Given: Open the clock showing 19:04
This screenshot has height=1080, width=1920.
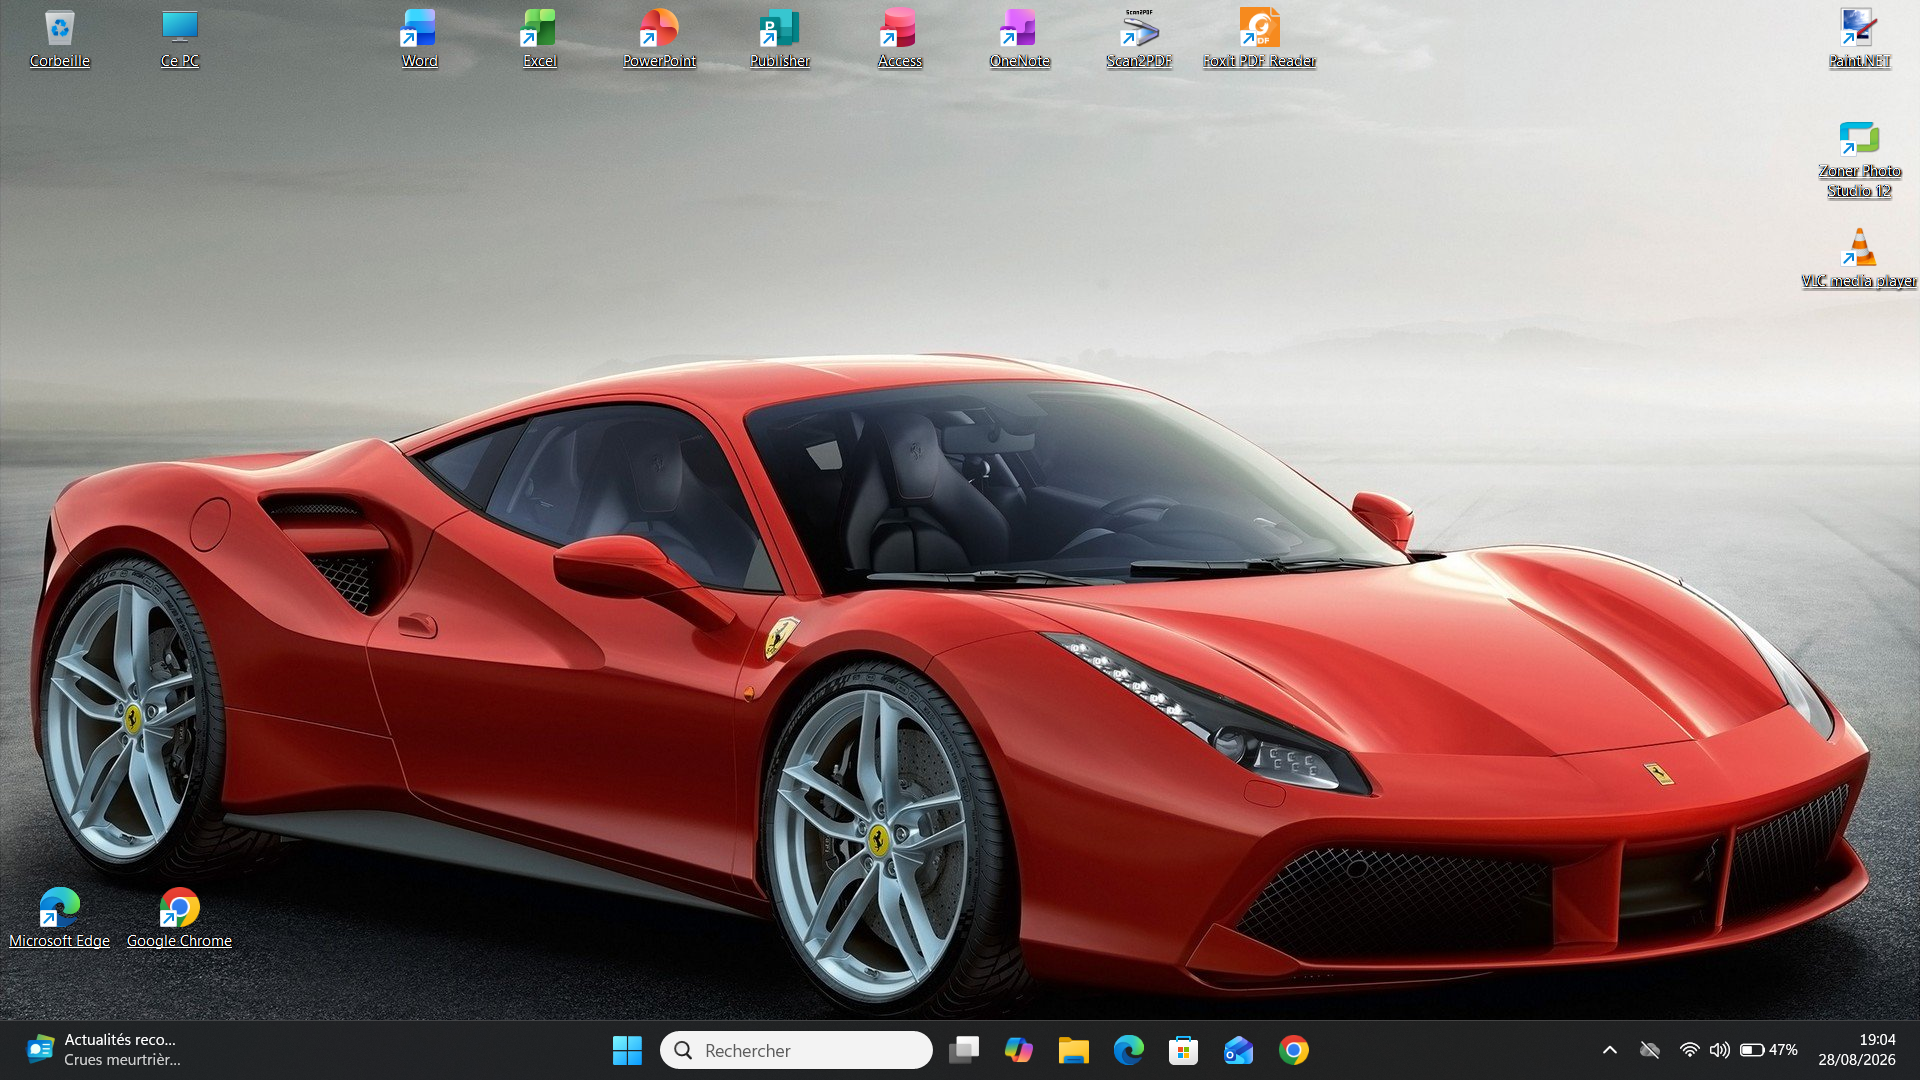Looking at the screenshot, I should [1857, 1050].
